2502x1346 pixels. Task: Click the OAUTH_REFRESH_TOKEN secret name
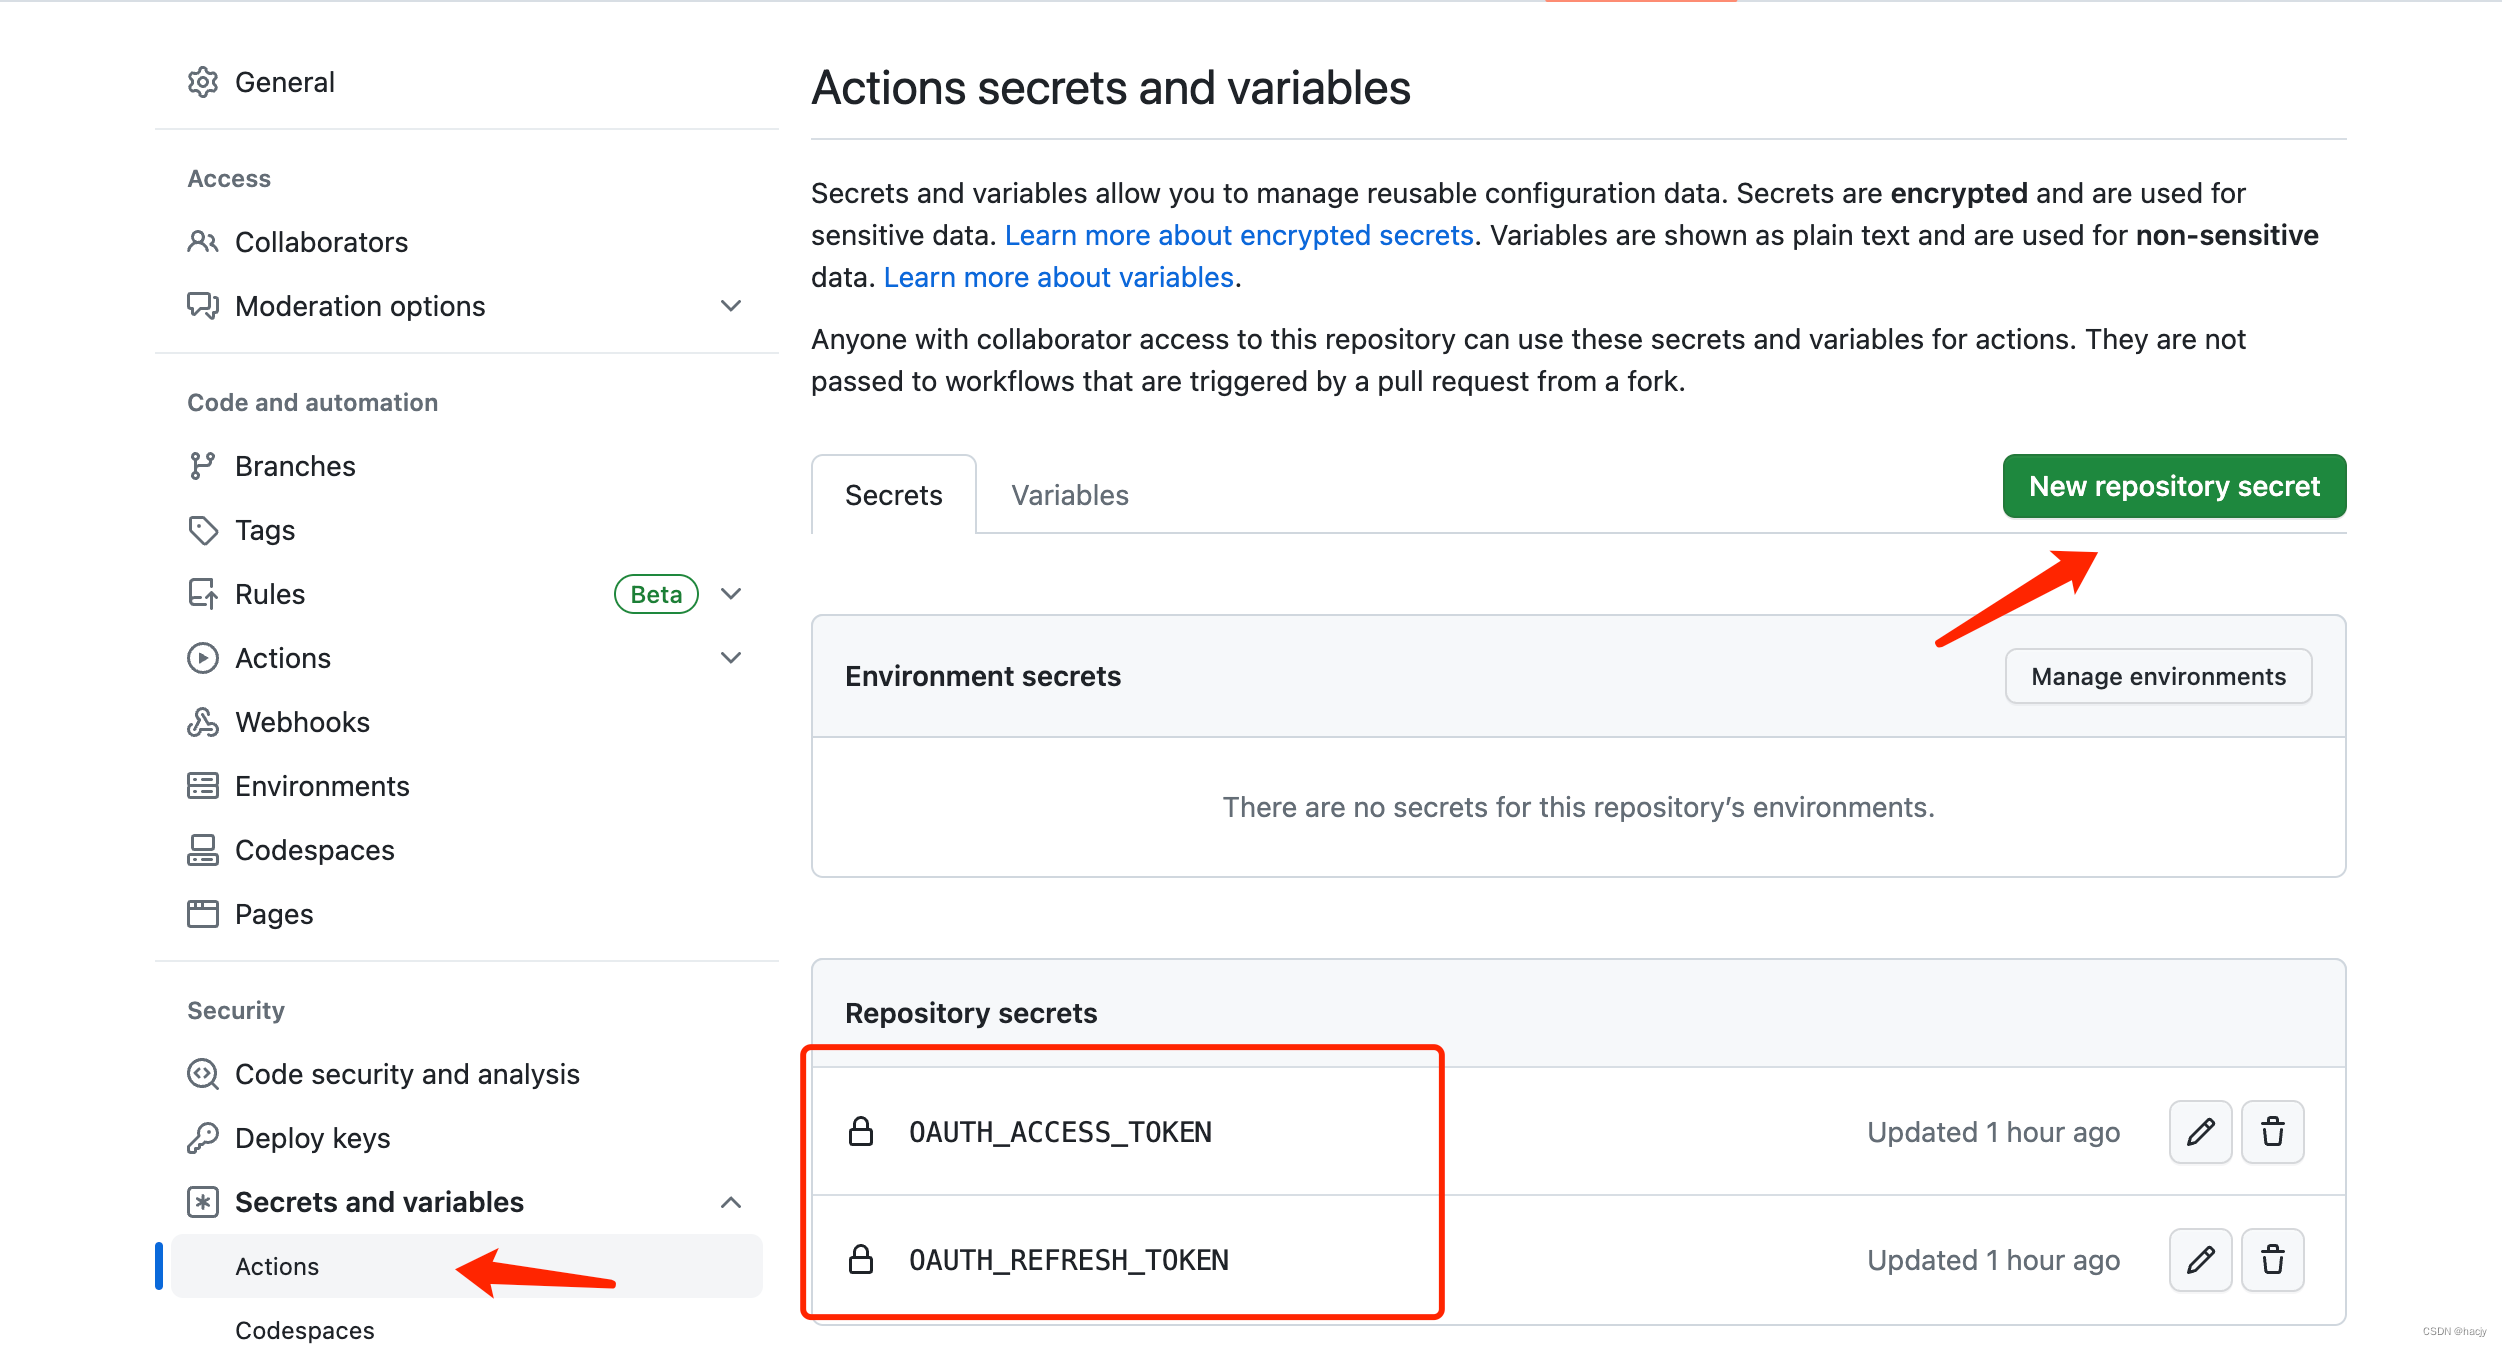1069,1260
